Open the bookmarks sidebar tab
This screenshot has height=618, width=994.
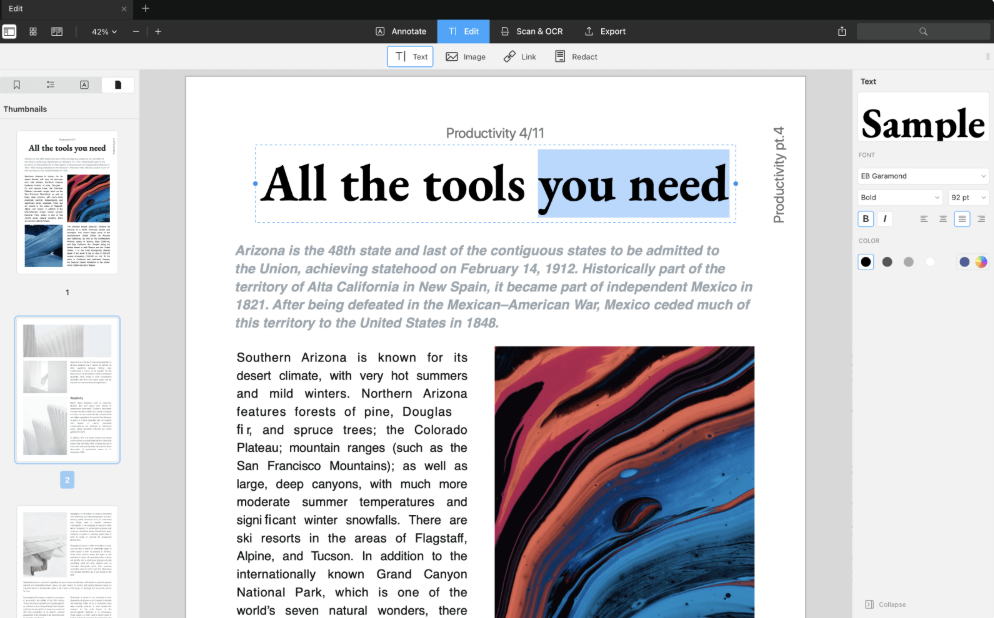click(x=17, y=85)
